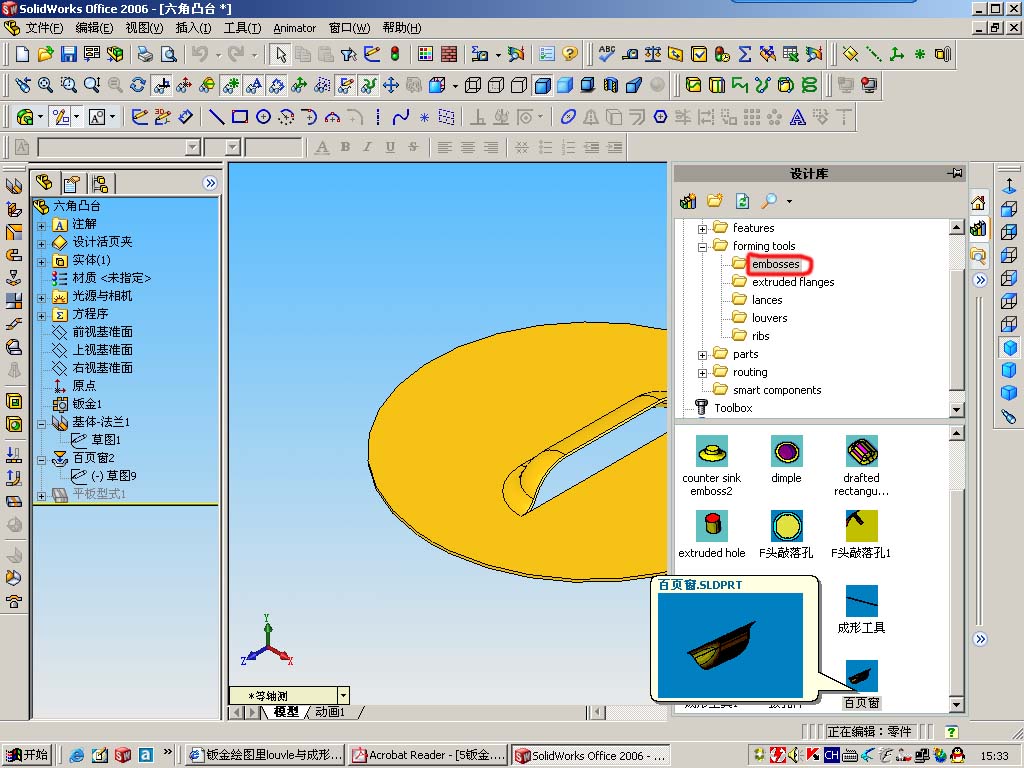Click Create New Folder icon in Design Library
This screenshot has width=1024, height=768.
pos(715,201)
